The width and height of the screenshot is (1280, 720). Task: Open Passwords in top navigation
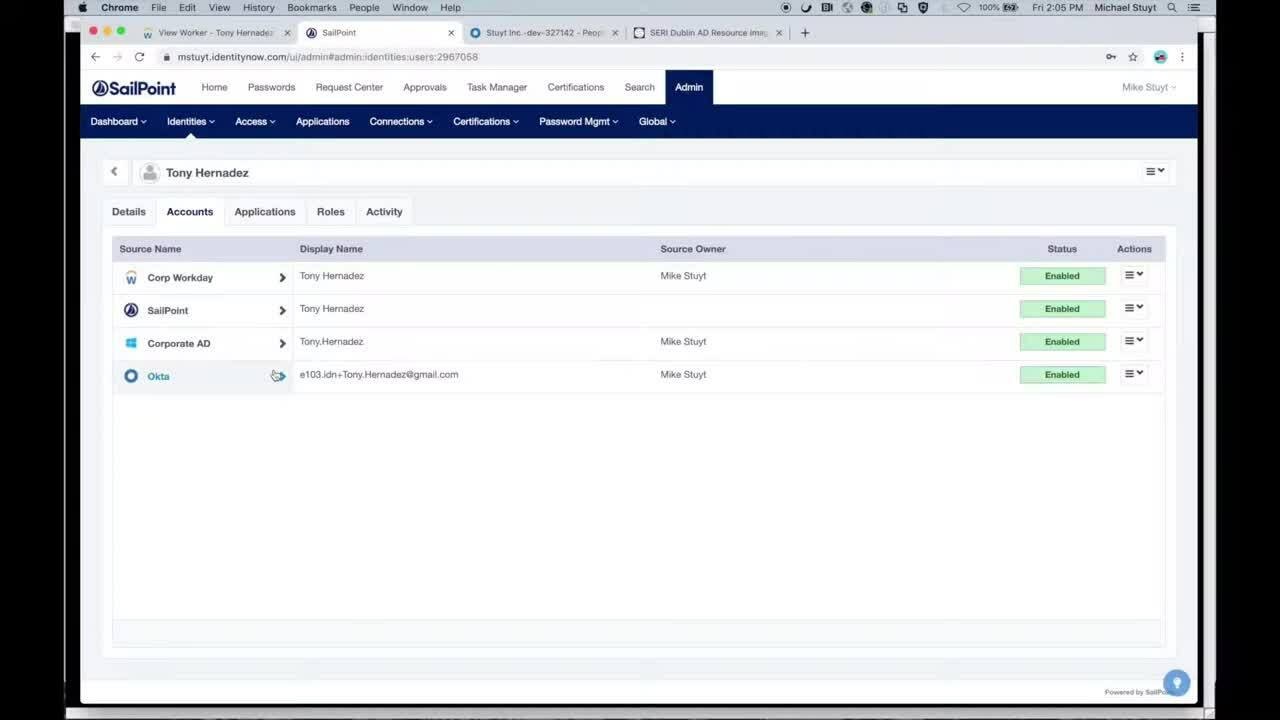pyautogui.click(x=271, y=87)
